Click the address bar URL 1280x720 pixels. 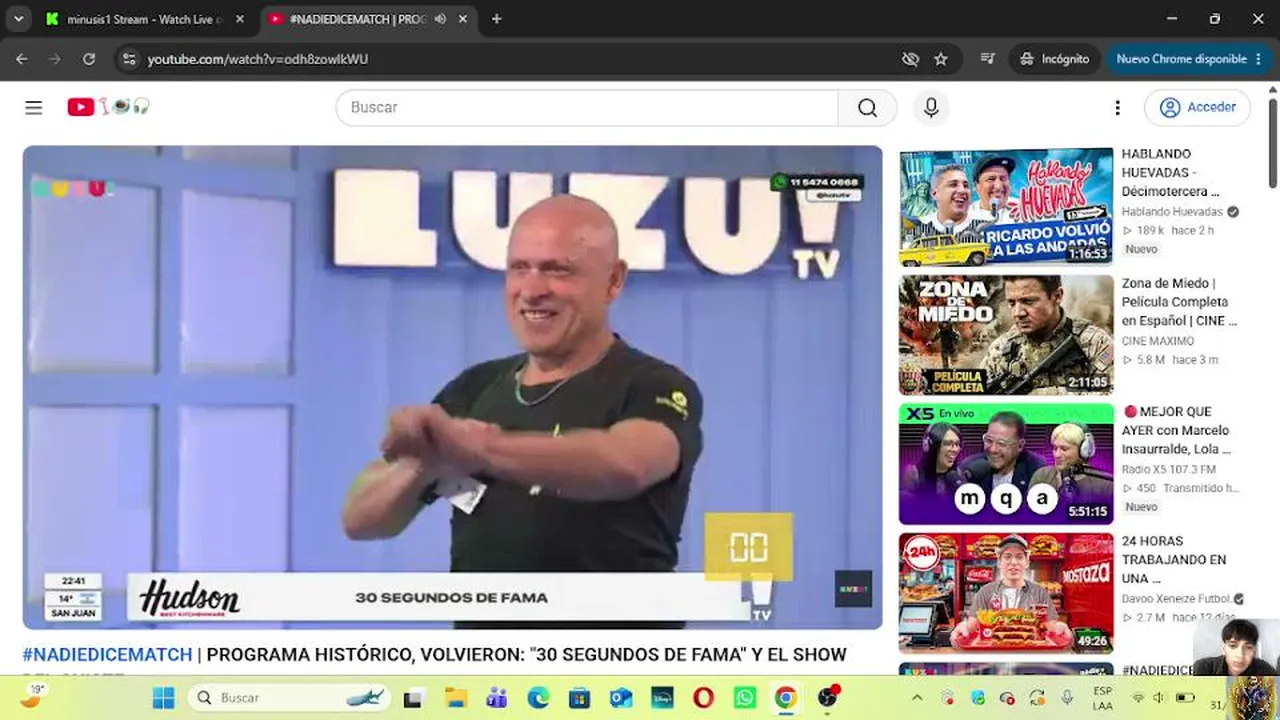click(258, 59)
